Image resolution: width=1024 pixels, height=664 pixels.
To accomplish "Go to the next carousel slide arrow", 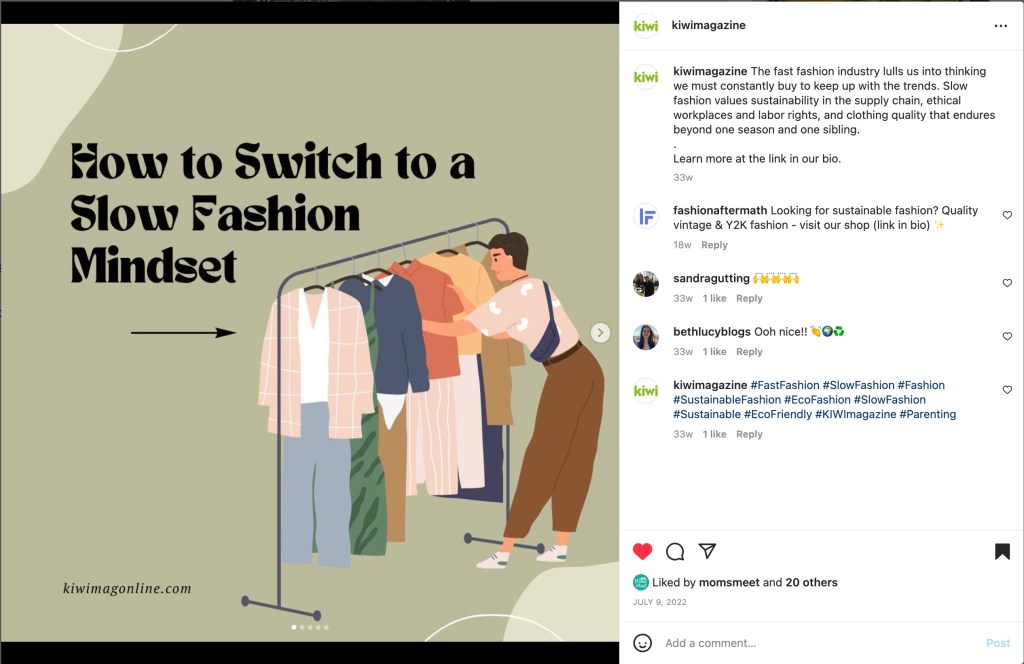I will pos(600,333).
